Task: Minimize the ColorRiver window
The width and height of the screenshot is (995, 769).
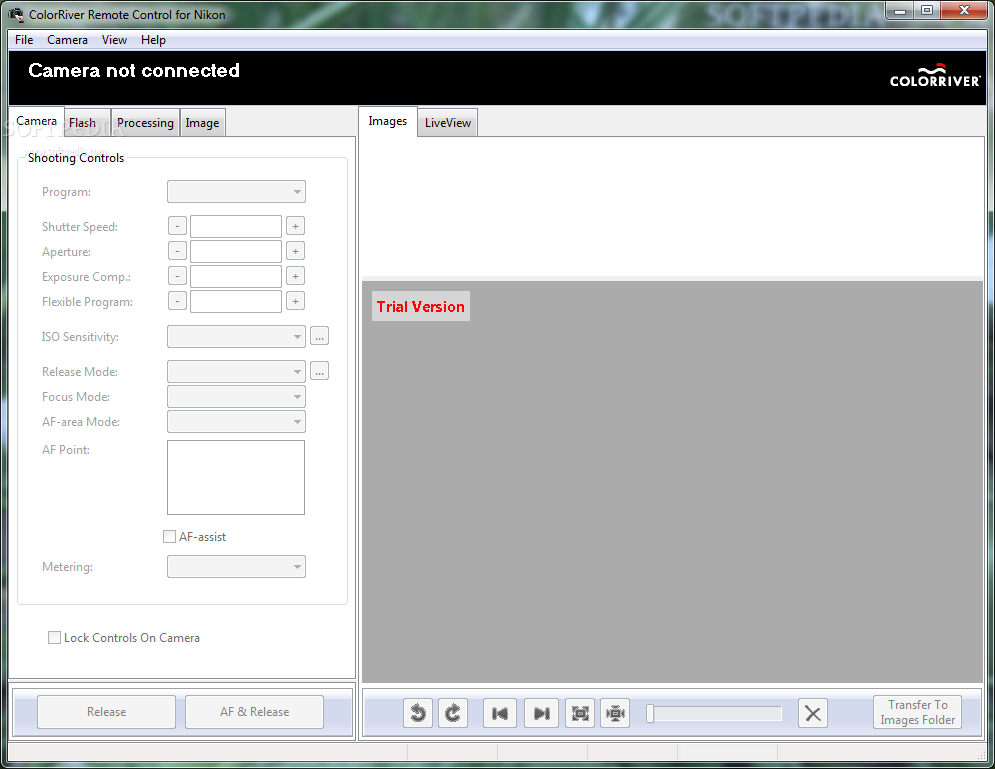Action: (900, 10)
